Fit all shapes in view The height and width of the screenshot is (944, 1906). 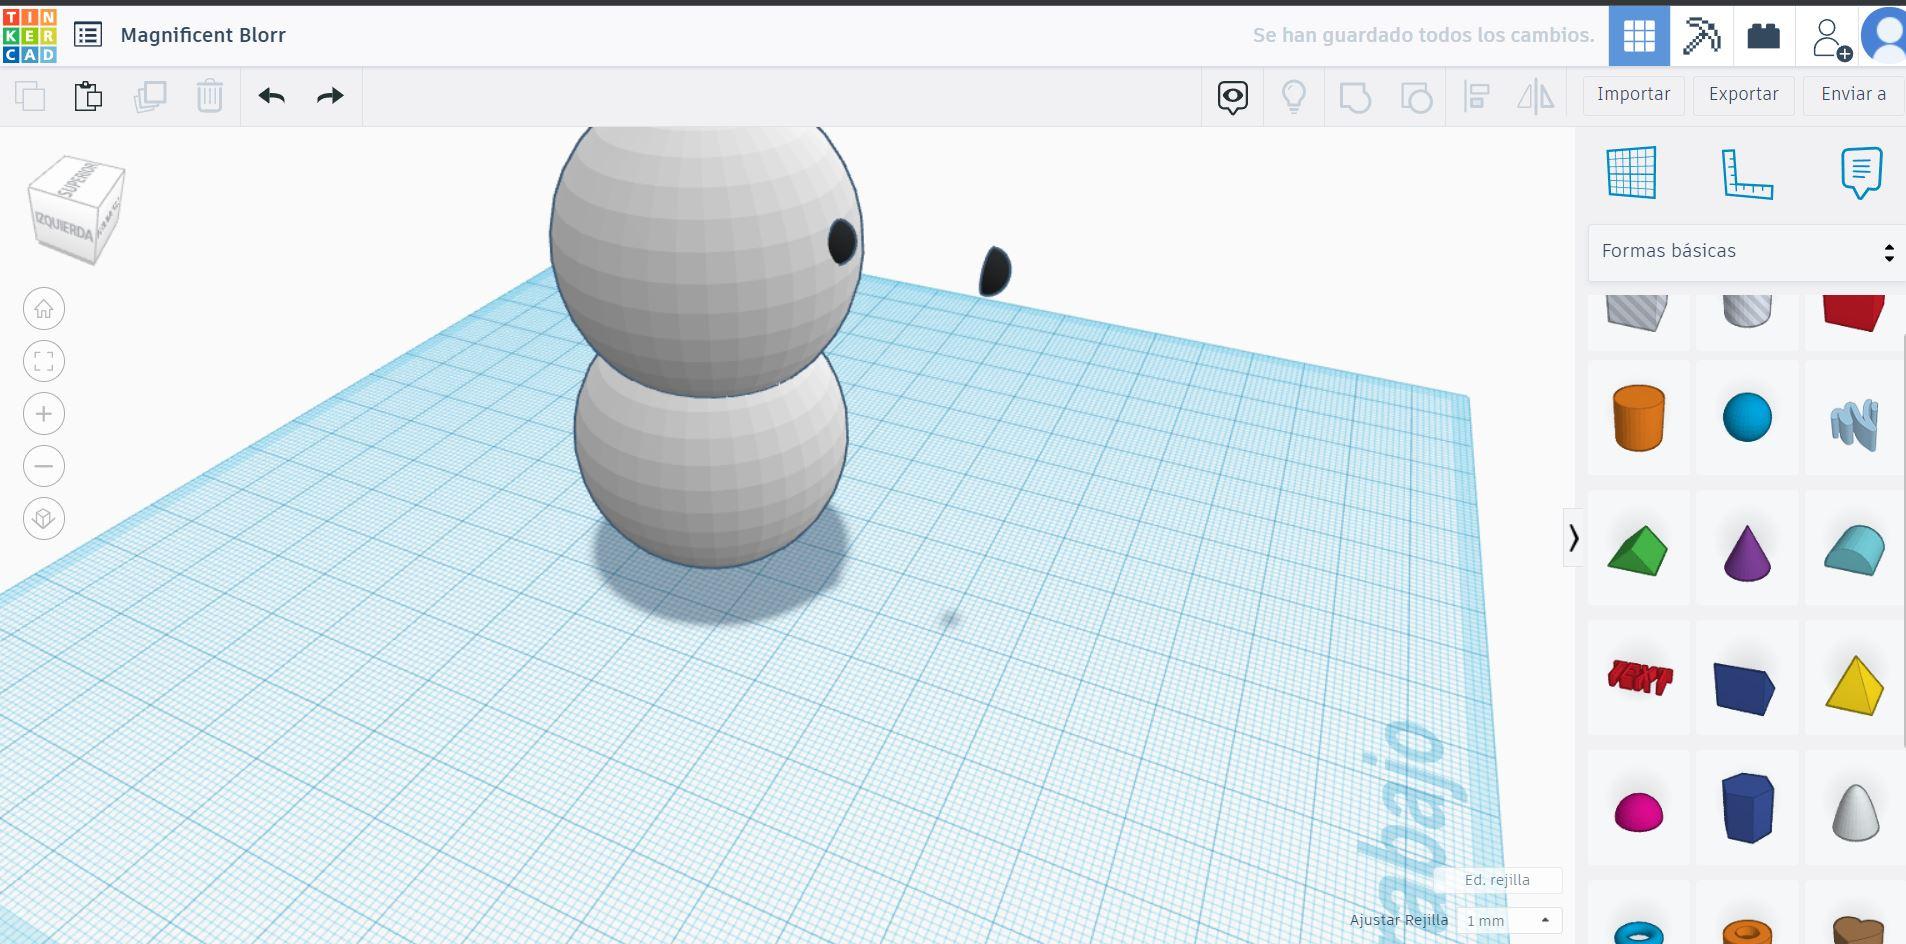point(44,361)
